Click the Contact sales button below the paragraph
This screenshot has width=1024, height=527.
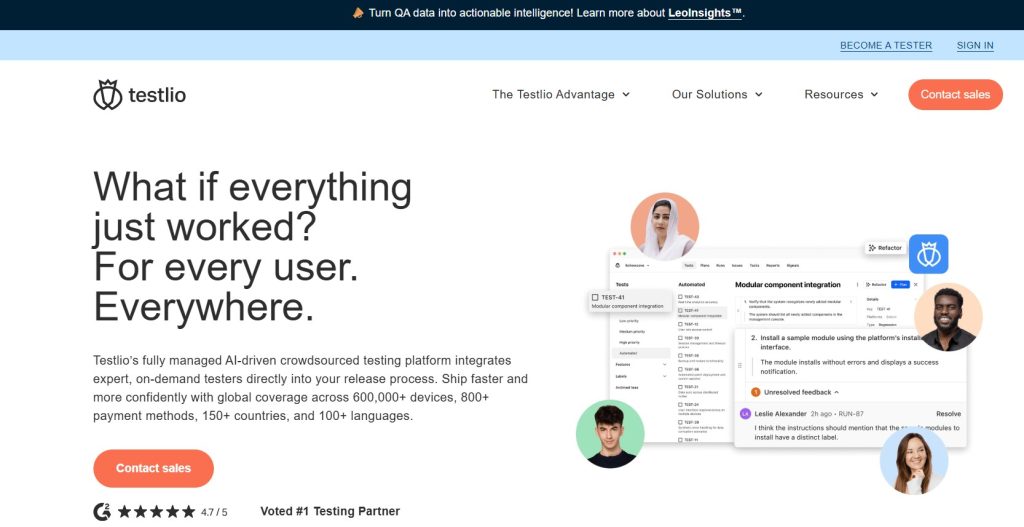coord(153,468)
